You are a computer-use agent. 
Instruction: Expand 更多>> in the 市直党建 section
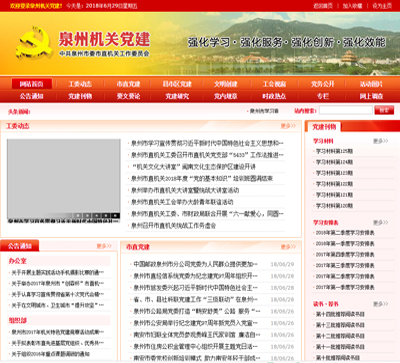288,247
